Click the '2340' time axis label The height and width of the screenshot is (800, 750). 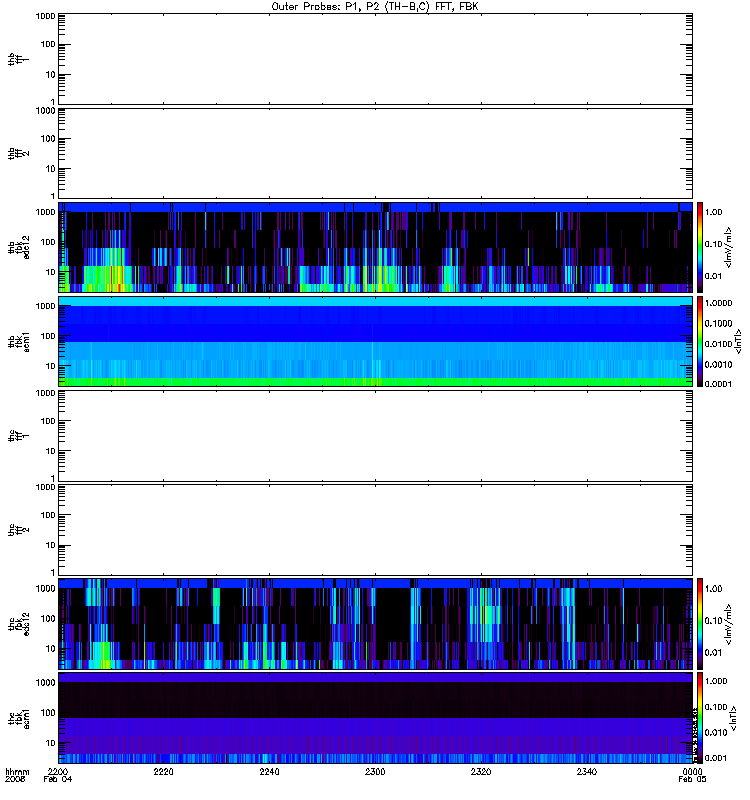pyautogui.click(x=587, y=771)
